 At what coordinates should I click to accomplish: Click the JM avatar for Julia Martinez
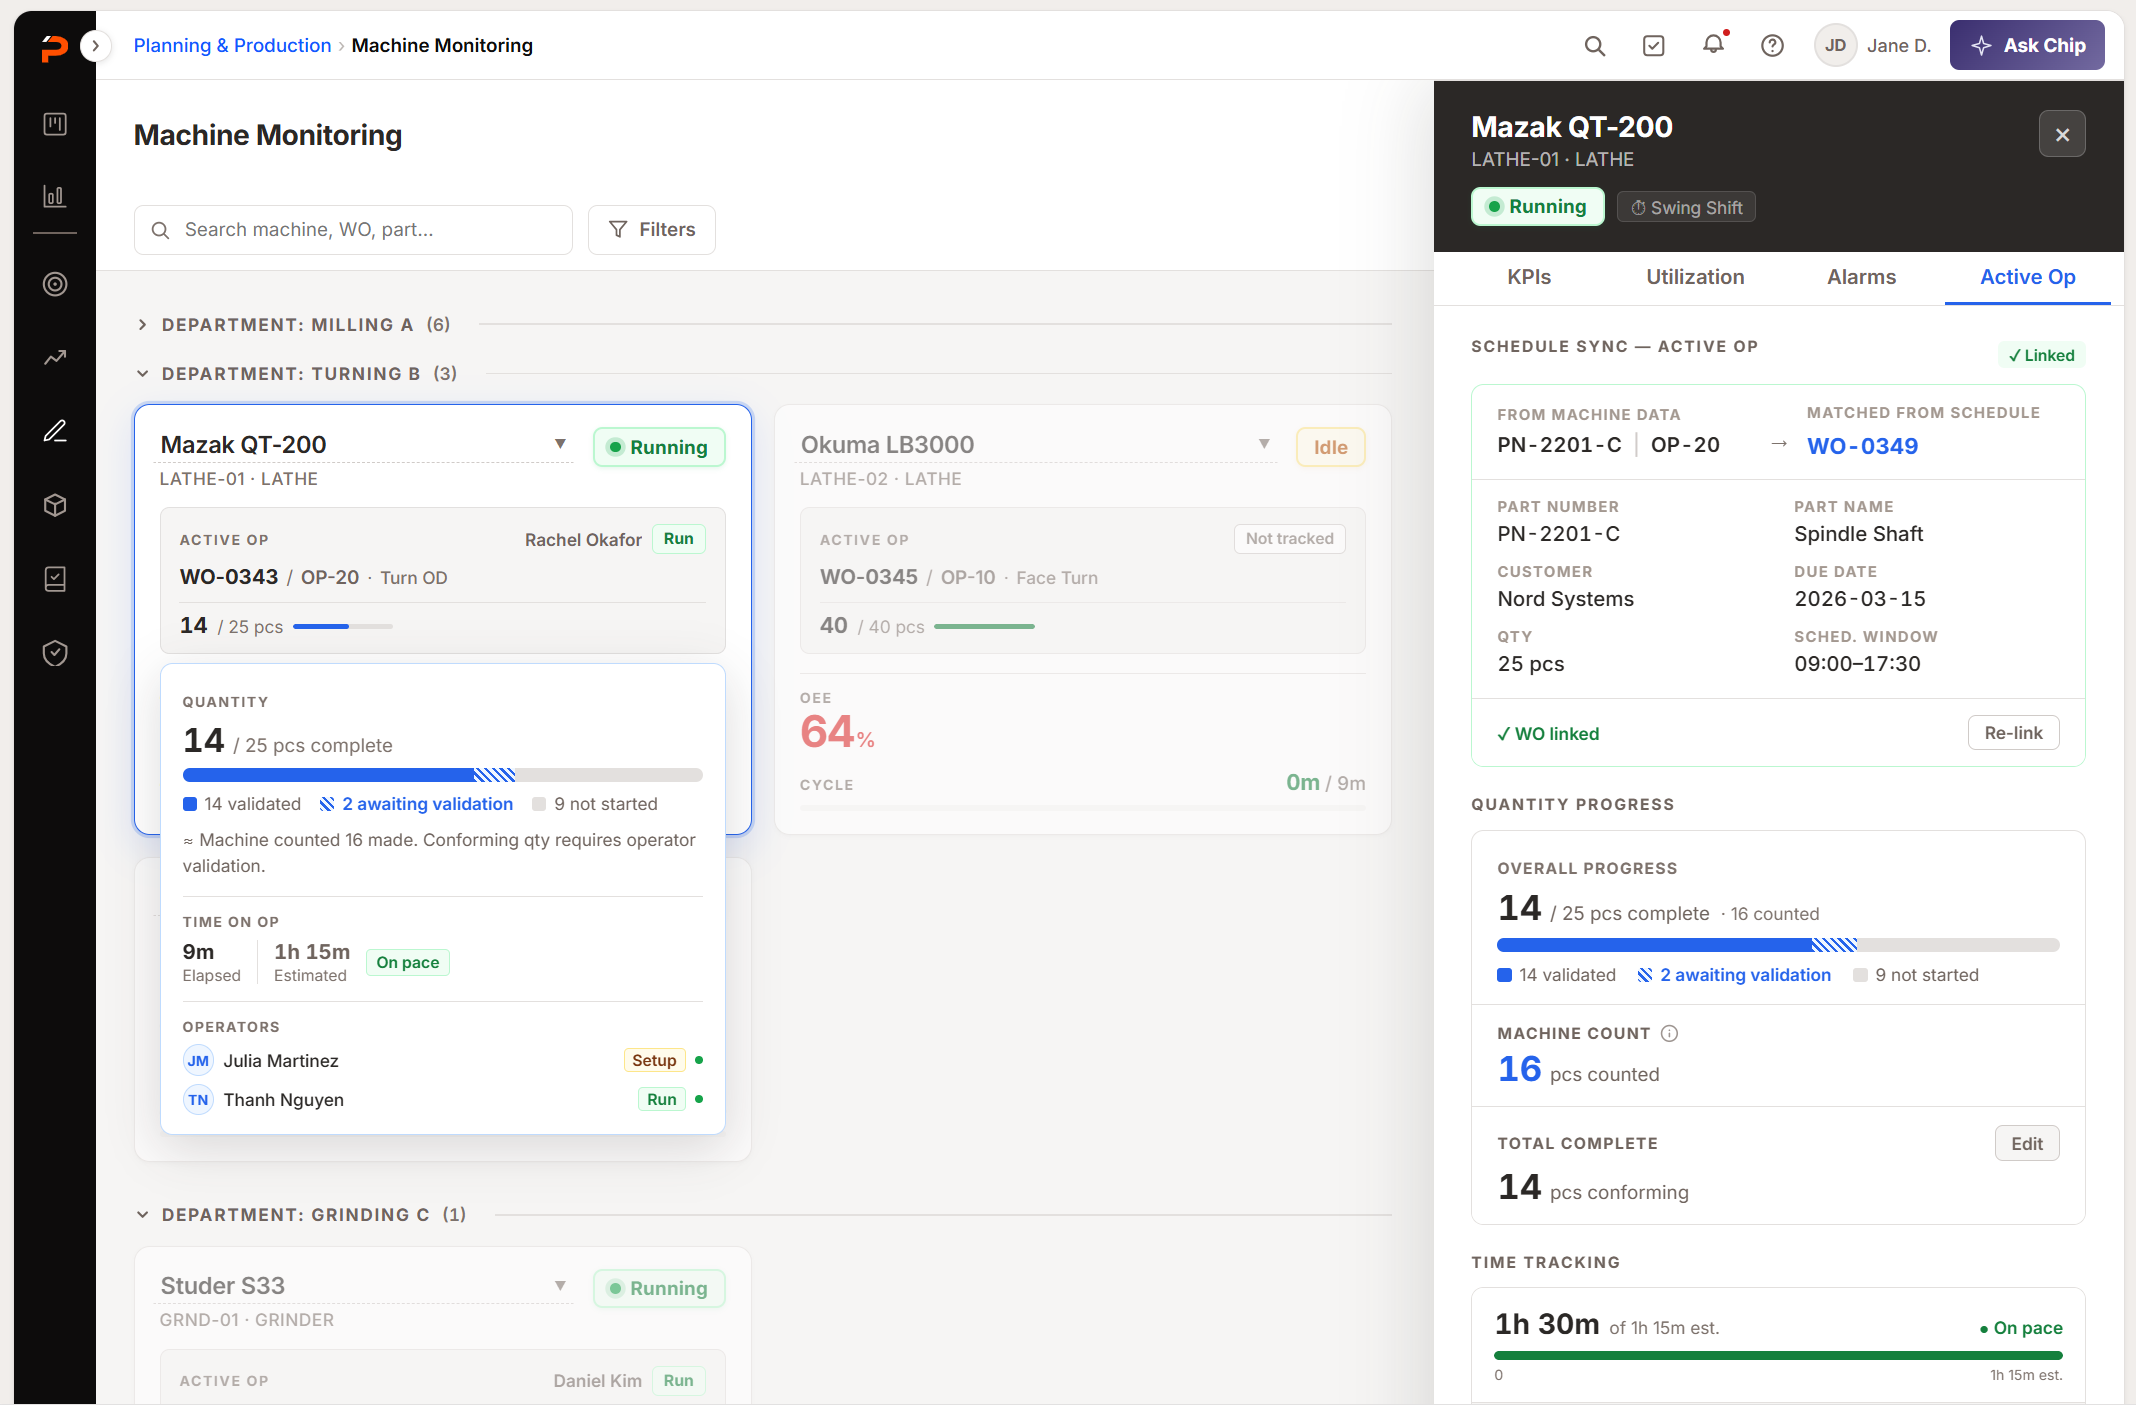[x=198, y=1061]
